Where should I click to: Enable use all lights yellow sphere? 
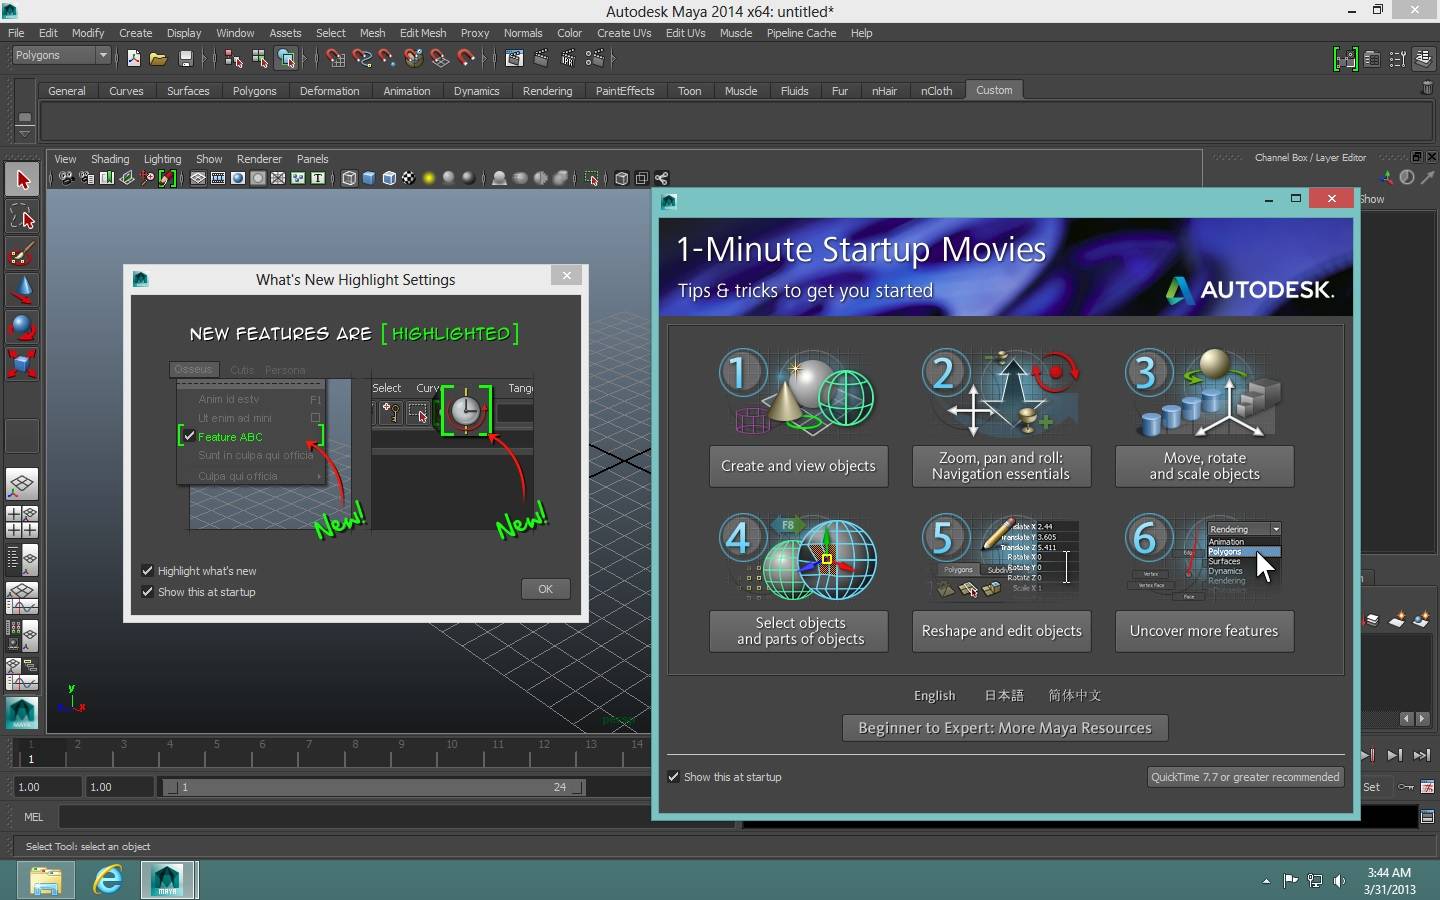[429, 179]
